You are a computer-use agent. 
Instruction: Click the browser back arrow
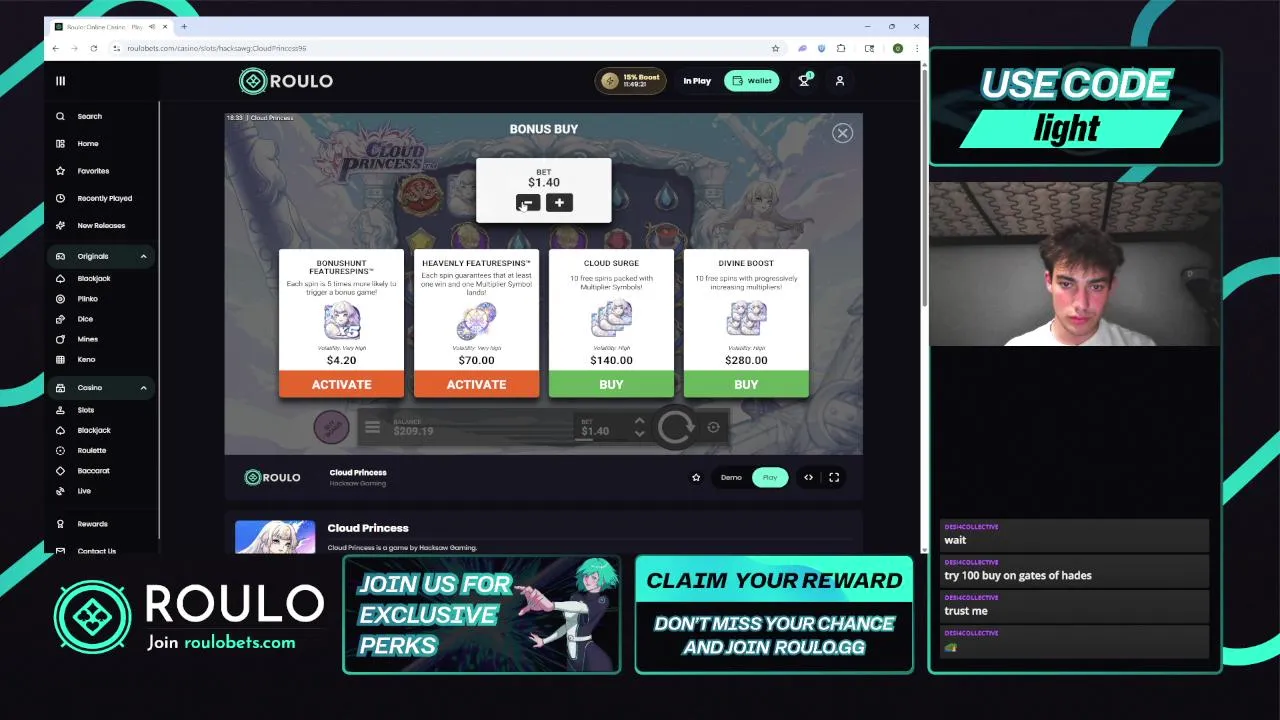56,48
